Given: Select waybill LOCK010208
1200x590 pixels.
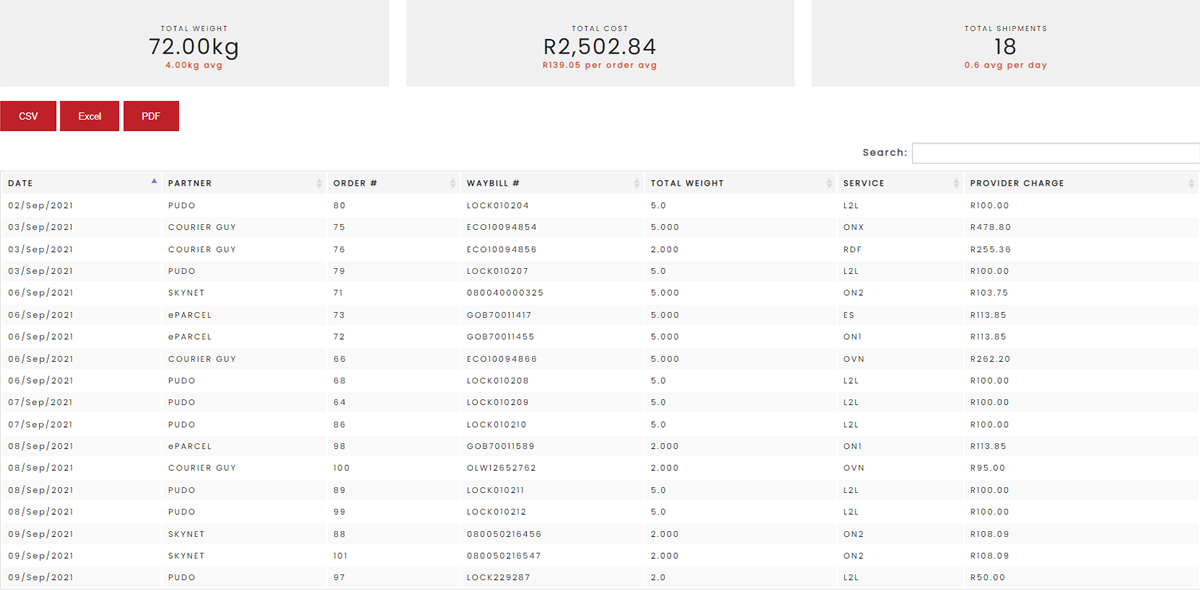Looking at the screenshot, I should pos(498,381).
